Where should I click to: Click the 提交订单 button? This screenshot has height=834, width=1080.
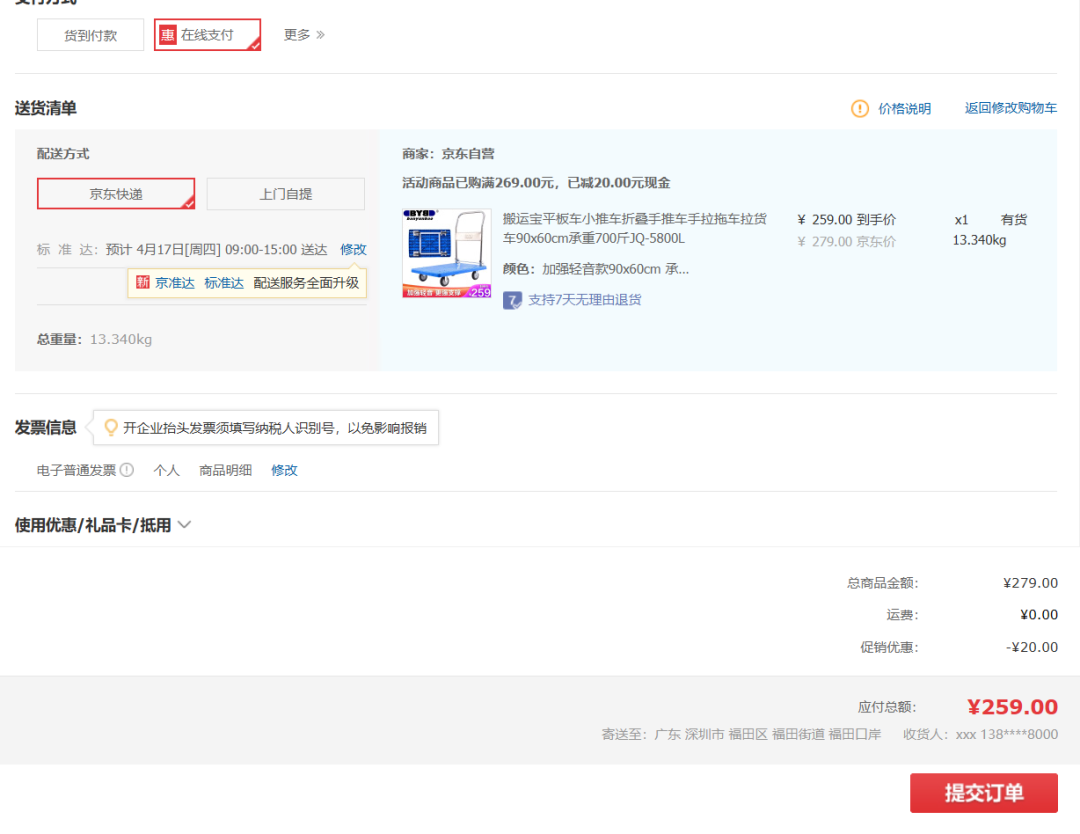984,793
